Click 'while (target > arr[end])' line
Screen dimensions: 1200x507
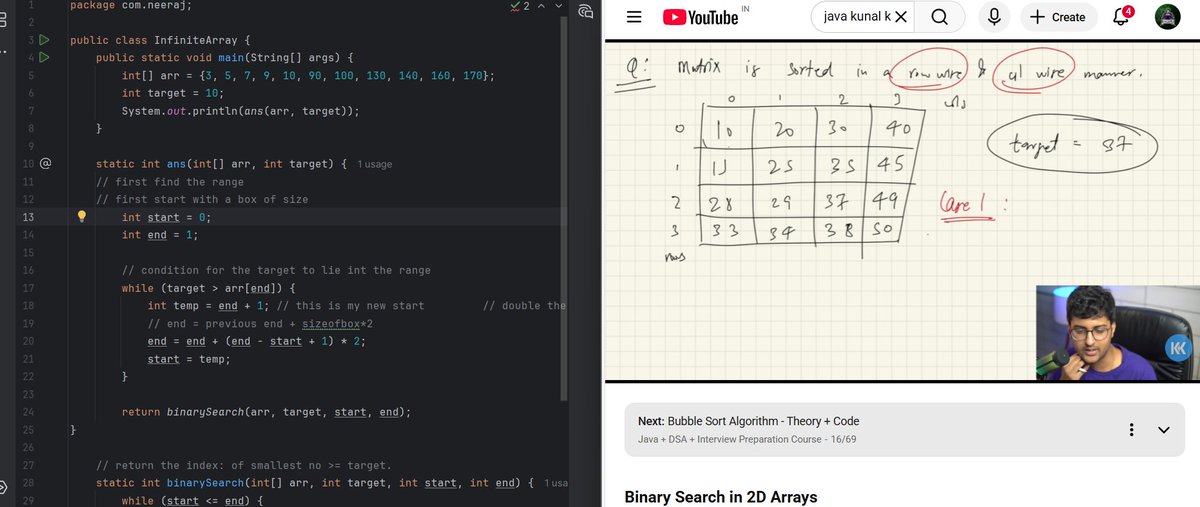pyautogui.click(x=209, y=288)
